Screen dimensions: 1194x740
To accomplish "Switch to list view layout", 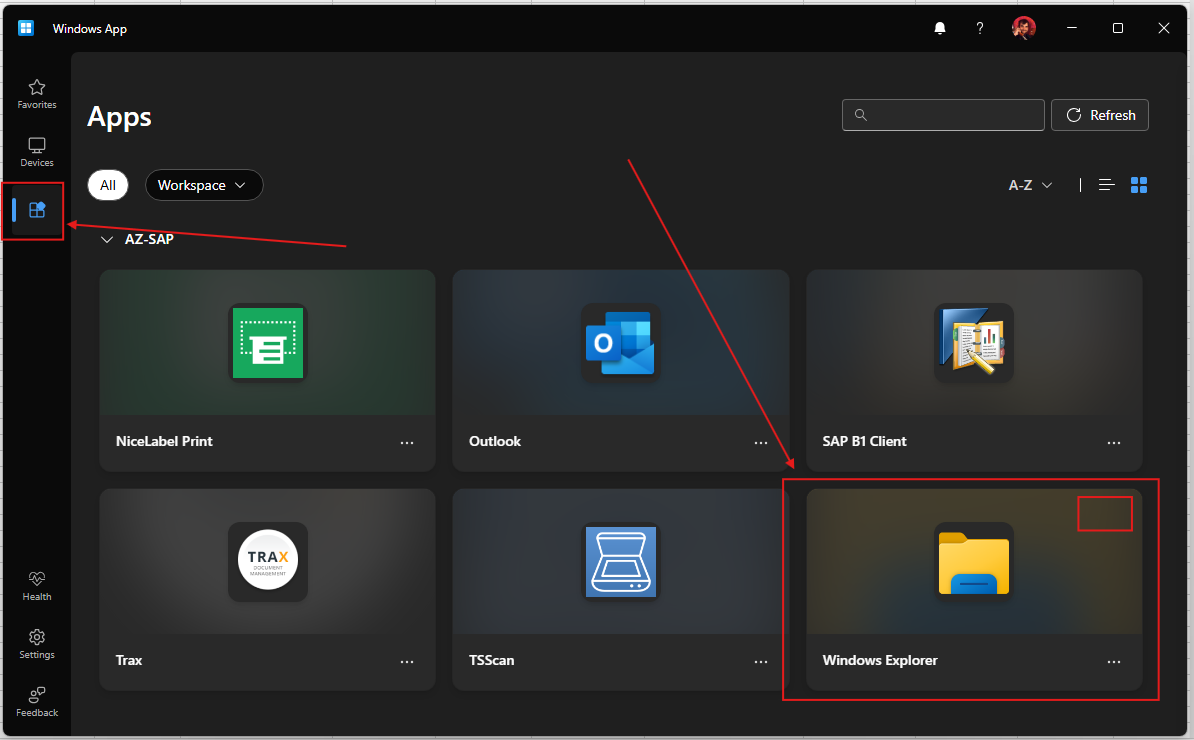I will pos(1106,185).
